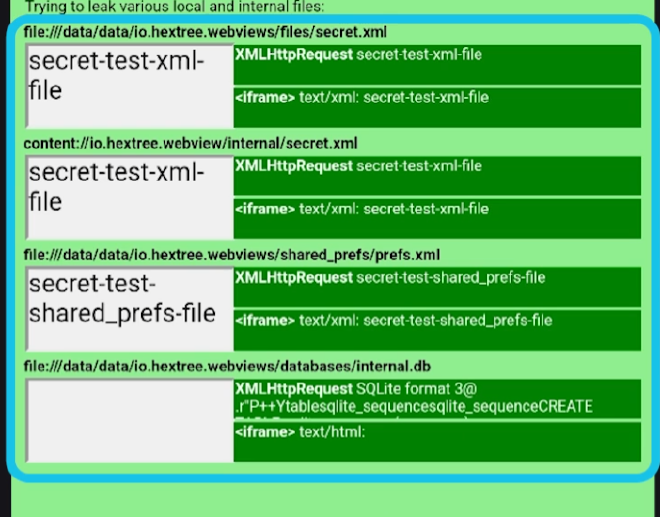Click the <iframe> text/xml secret-test-shared_prefs-file result

[437, 330]
